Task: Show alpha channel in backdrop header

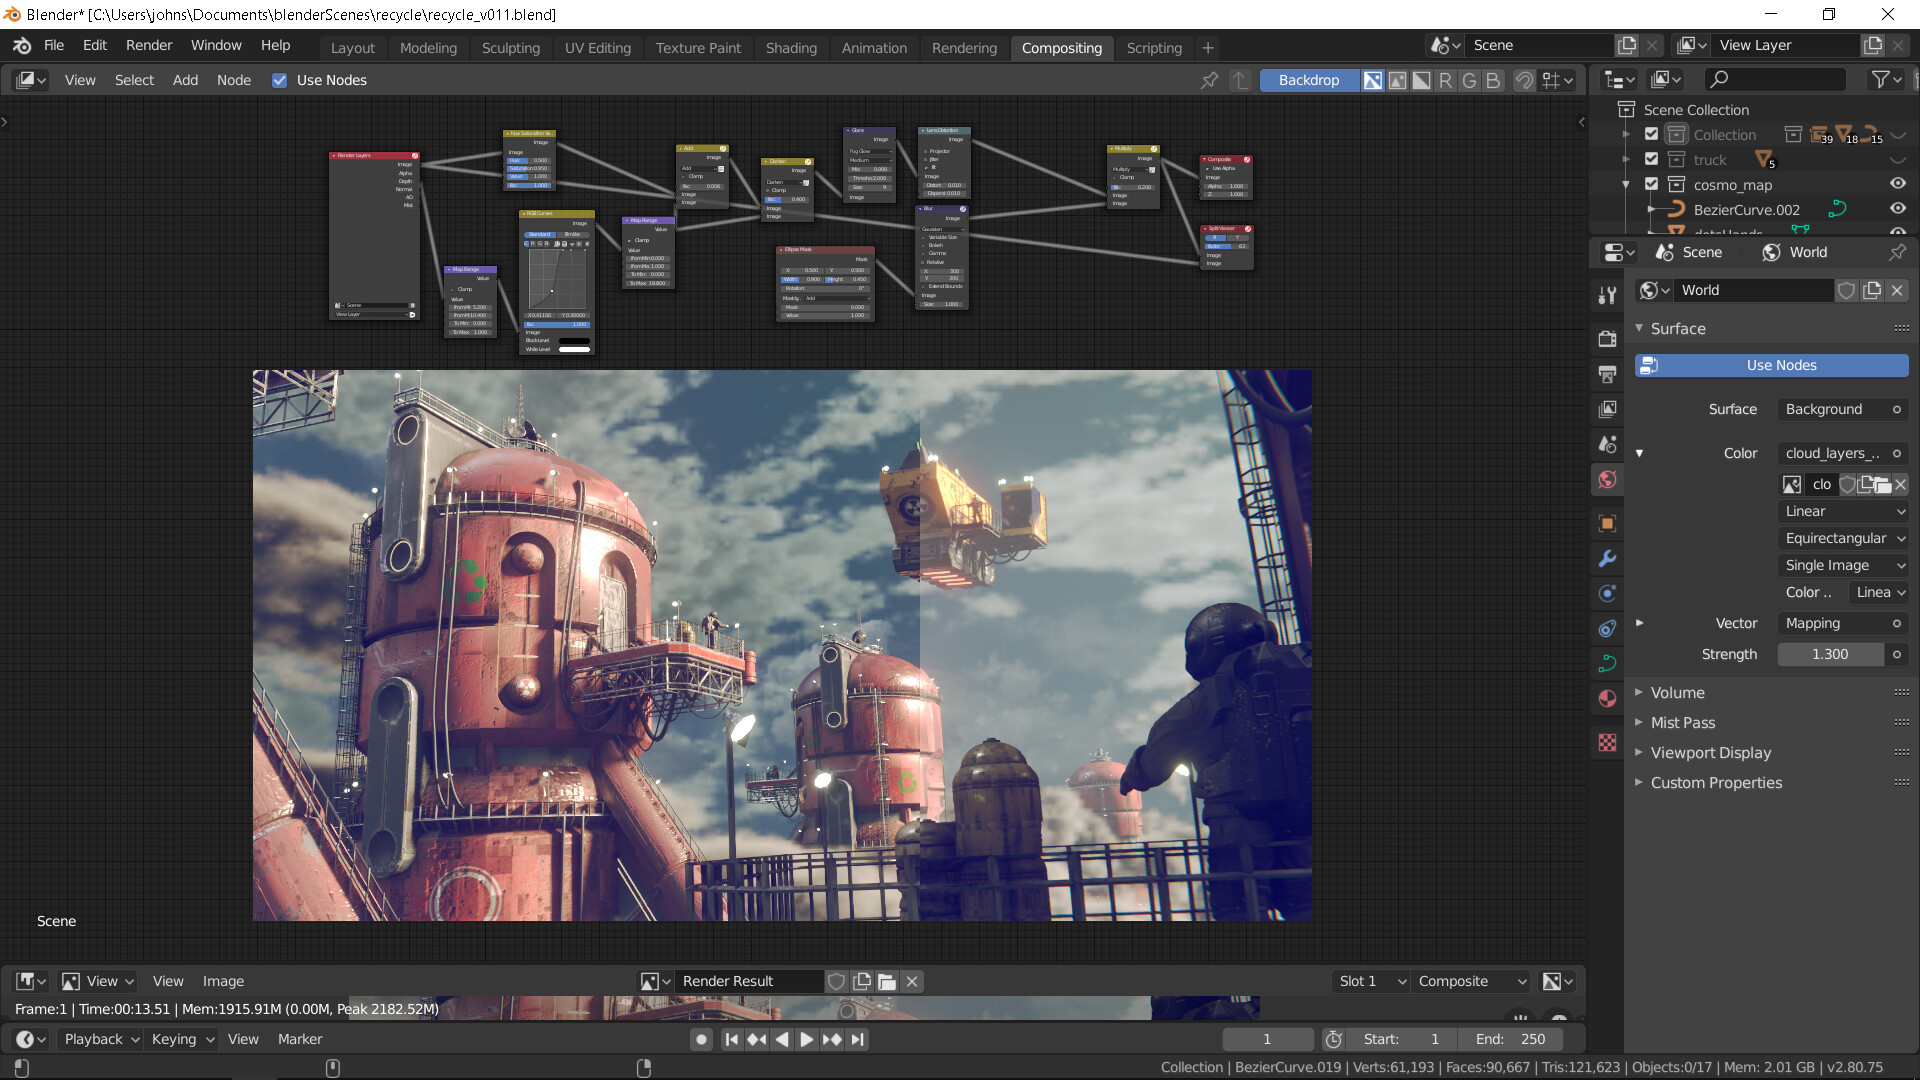Action: tap(1421, 80)
